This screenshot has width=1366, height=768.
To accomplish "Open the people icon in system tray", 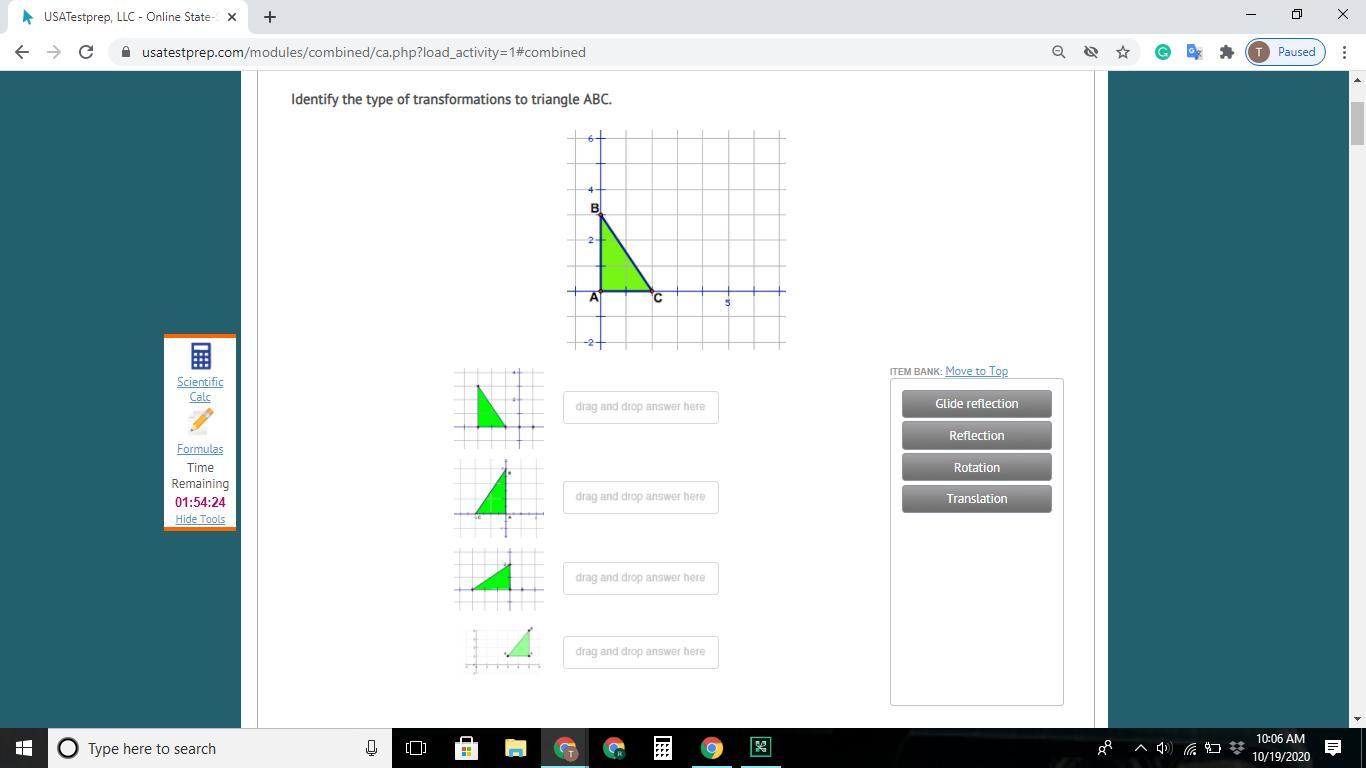I will coord(1105,748).
